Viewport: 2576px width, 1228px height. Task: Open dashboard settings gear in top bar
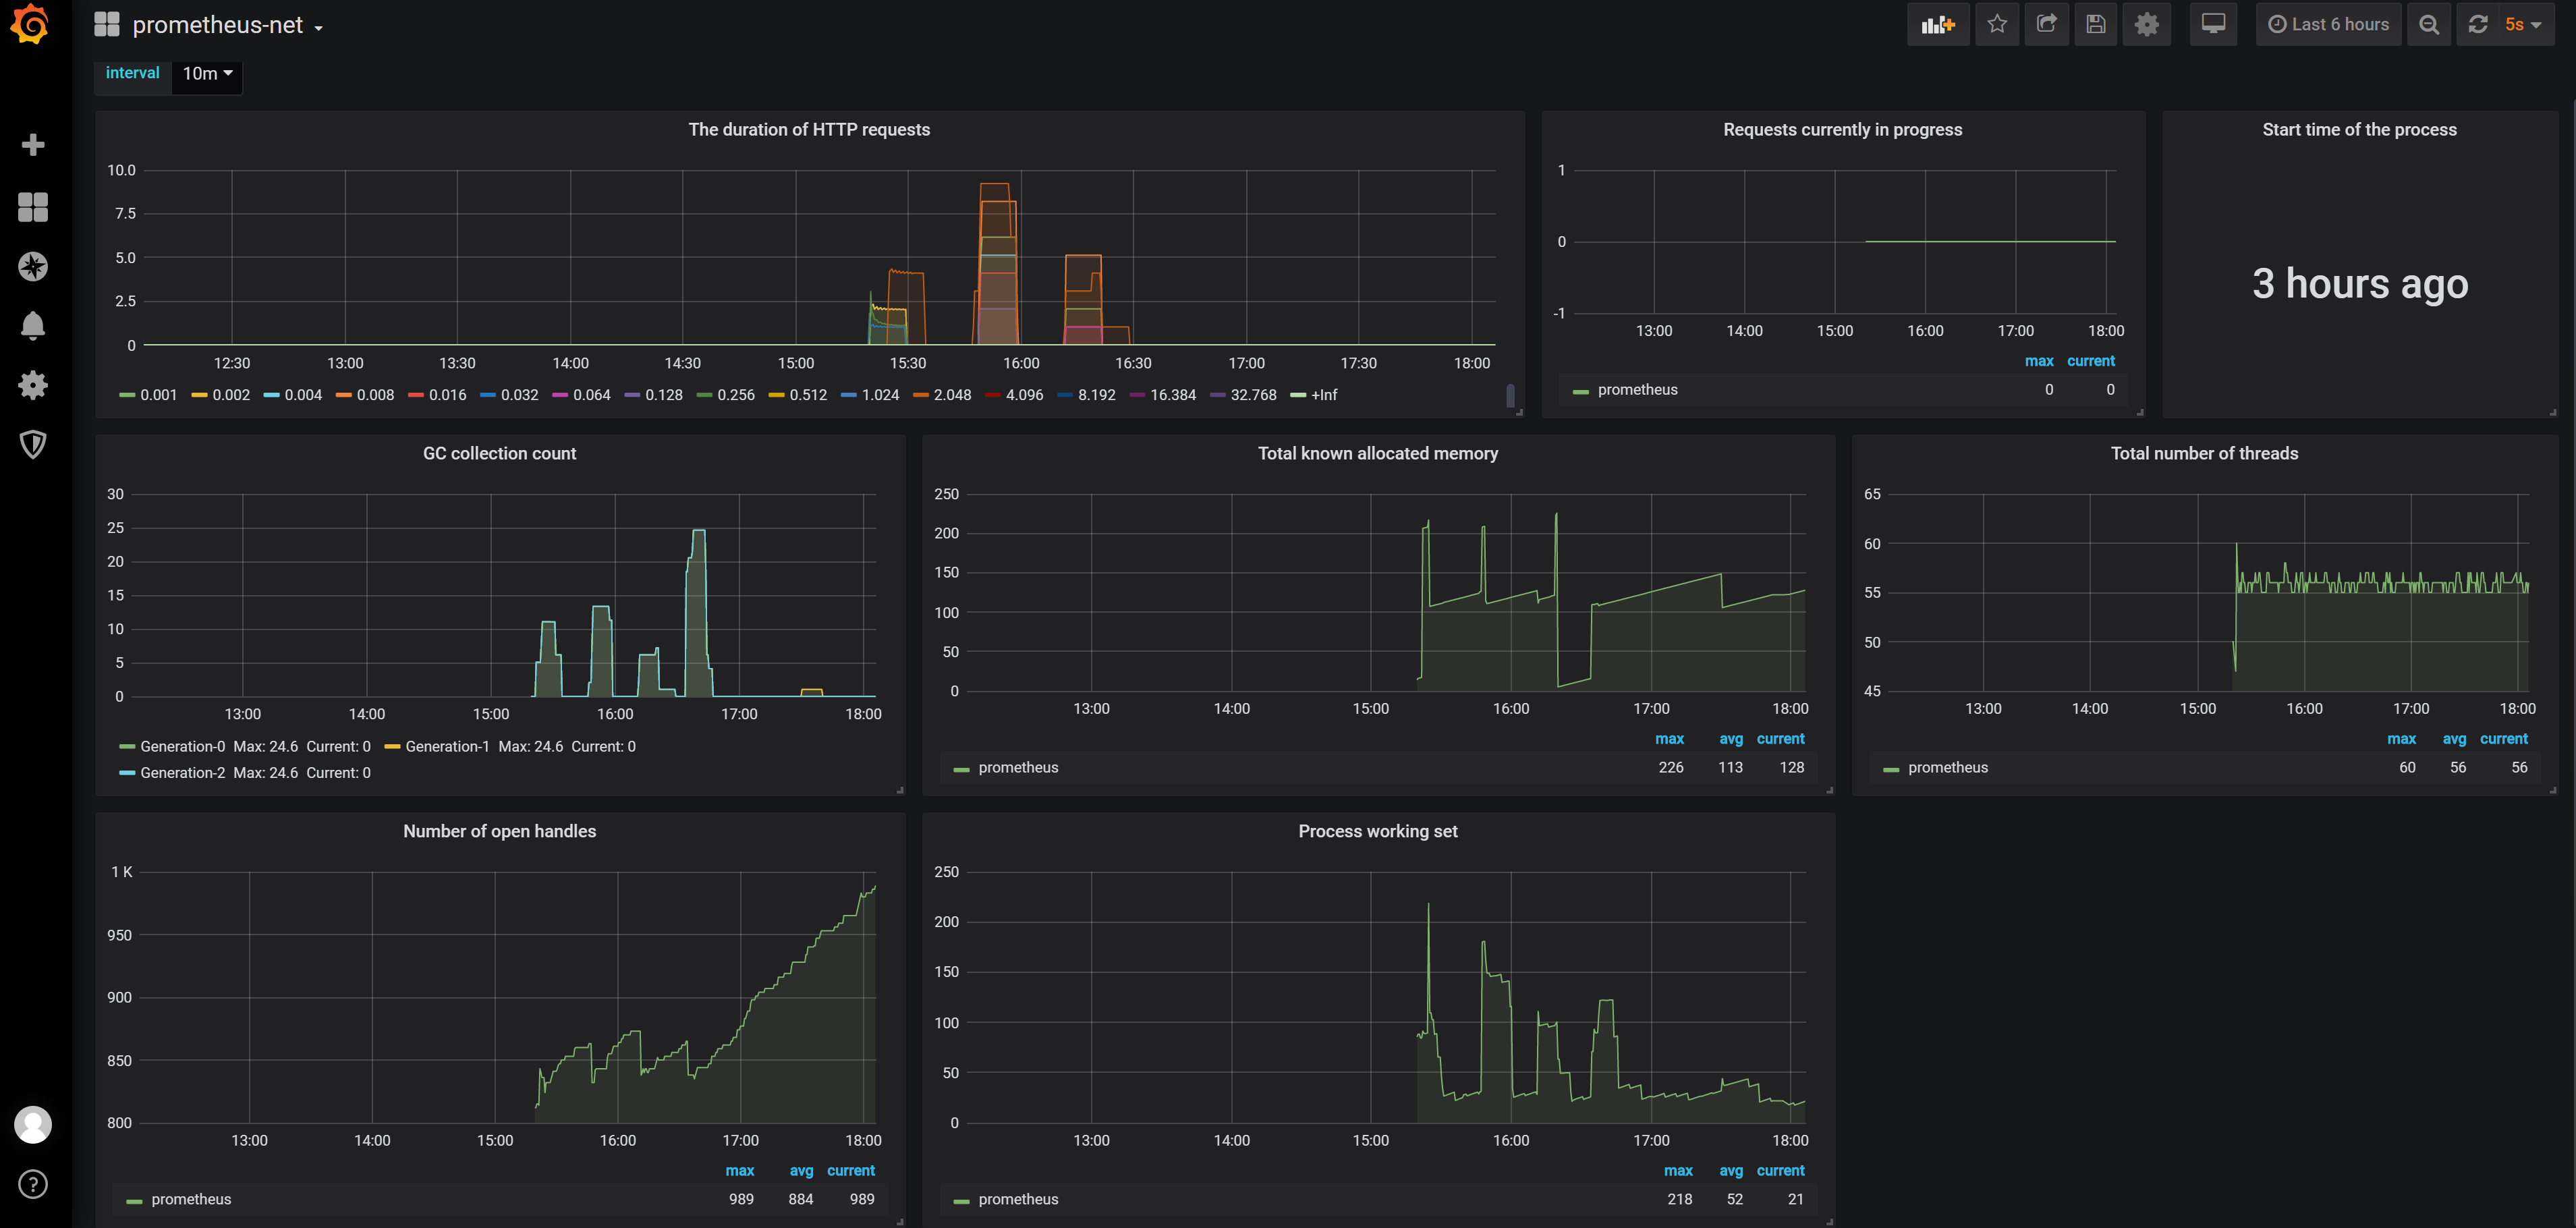pyautogui.click(x=2146, y=25)
